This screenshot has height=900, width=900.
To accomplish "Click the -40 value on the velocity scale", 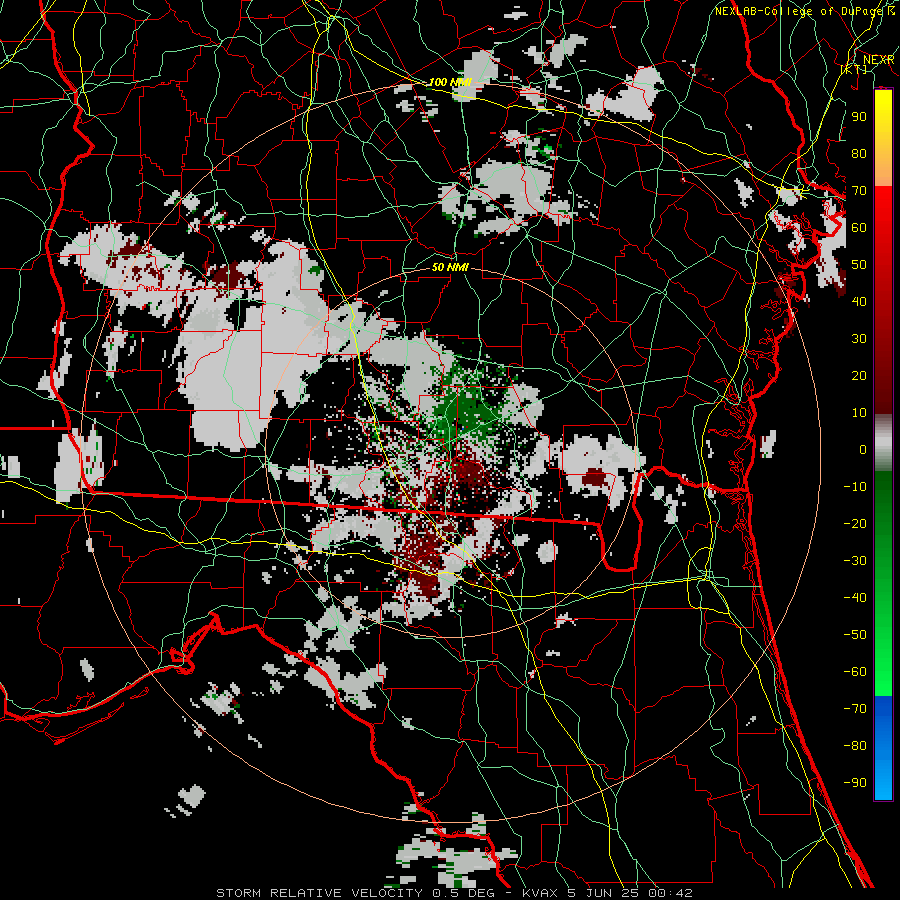I will 855,598.
